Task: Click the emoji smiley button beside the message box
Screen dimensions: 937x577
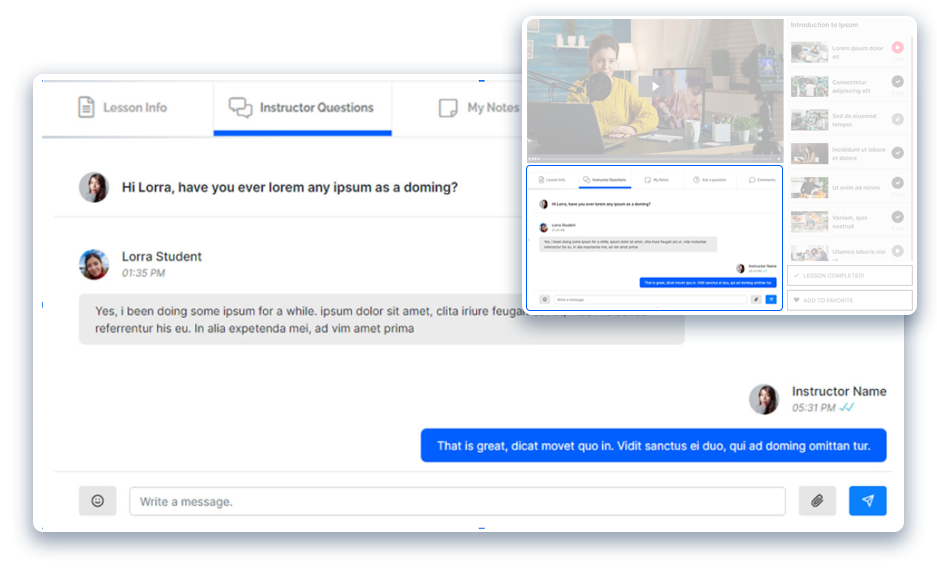Action: pyautogui.click(x=97, y=501)
